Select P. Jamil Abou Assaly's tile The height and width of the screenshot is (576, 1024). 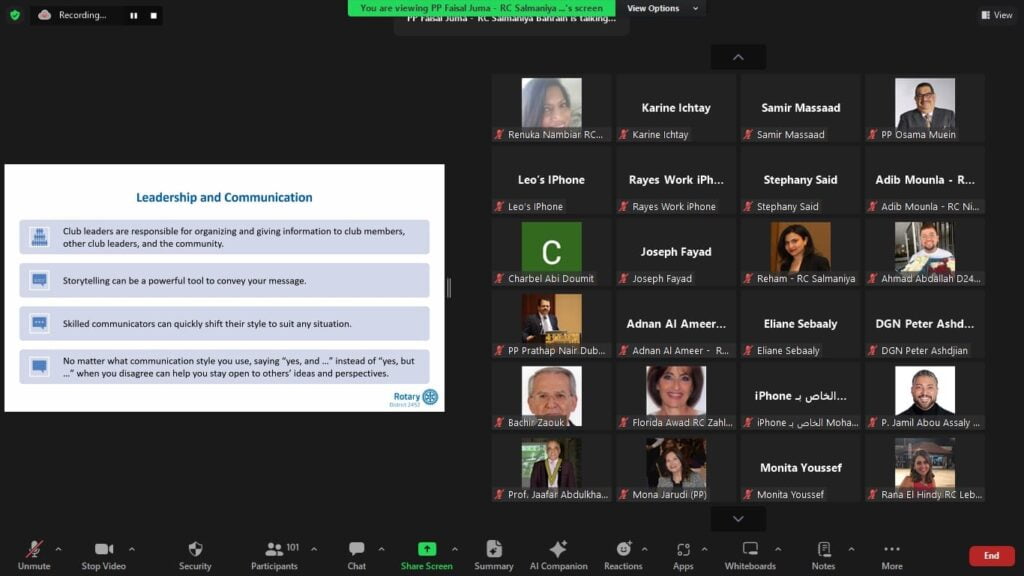(x=925, y=396)
